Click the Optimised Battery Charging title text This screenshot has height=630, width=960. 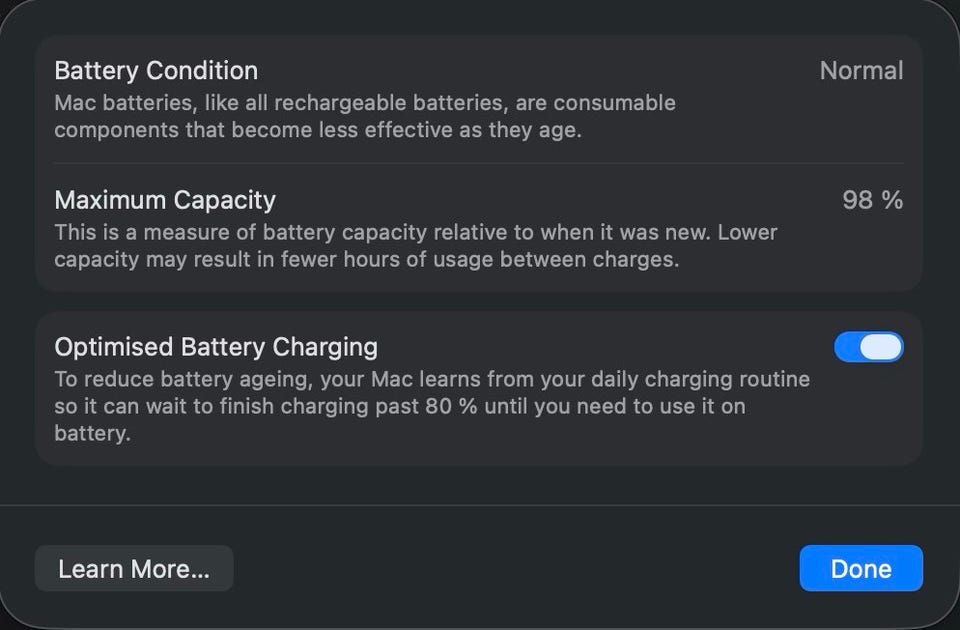coord(216,347)
